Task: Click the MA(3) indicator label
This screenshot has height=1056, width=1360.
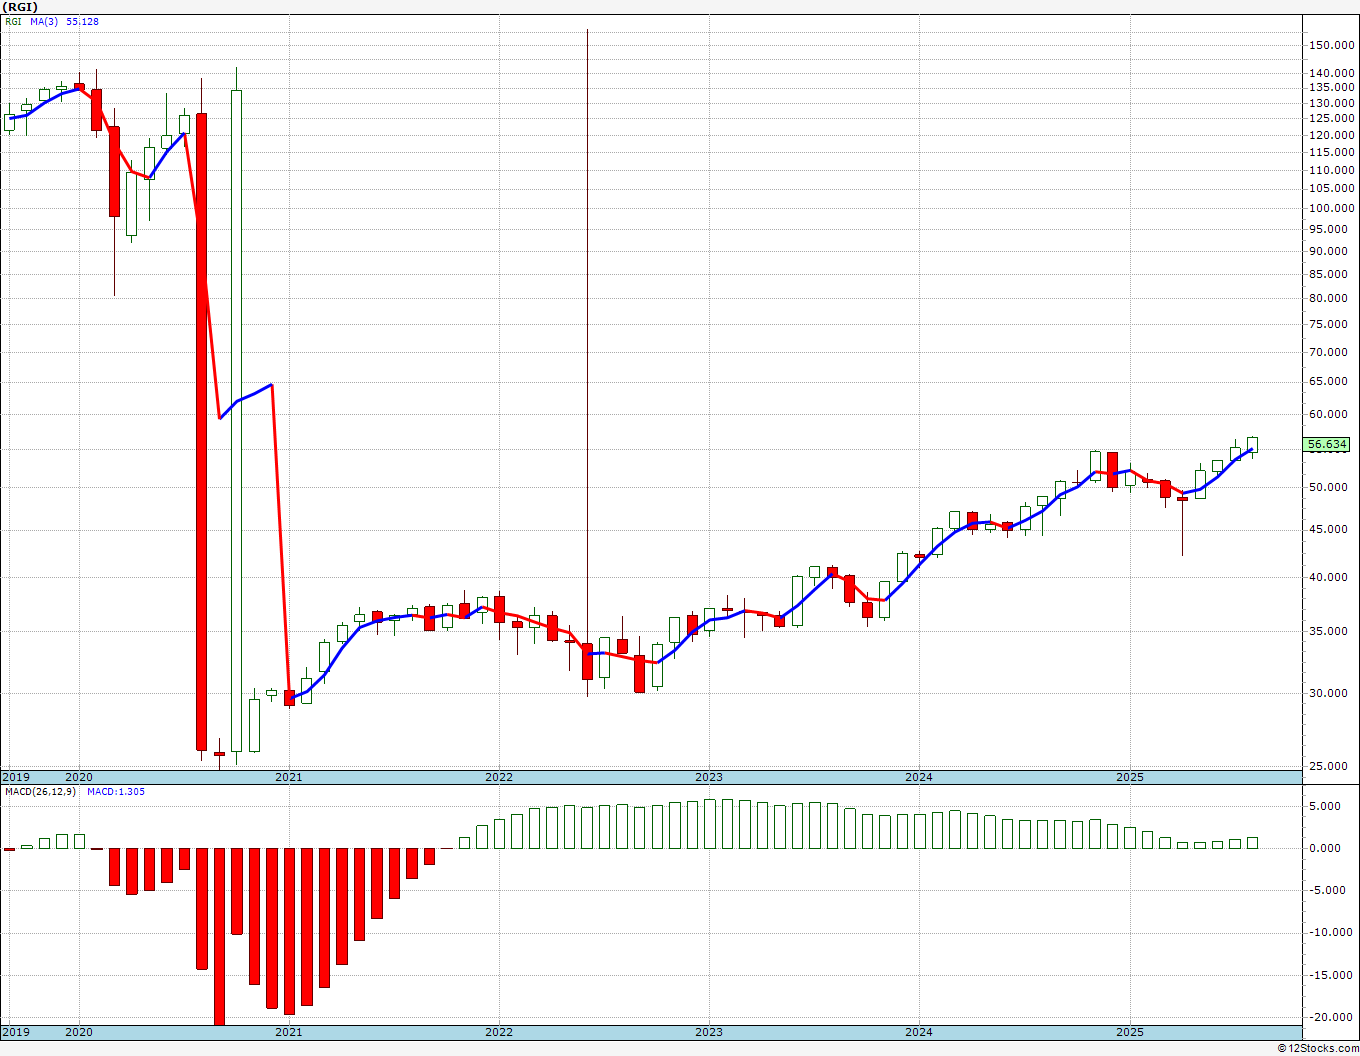Action: pyautogui.click(x=44, y=21)
